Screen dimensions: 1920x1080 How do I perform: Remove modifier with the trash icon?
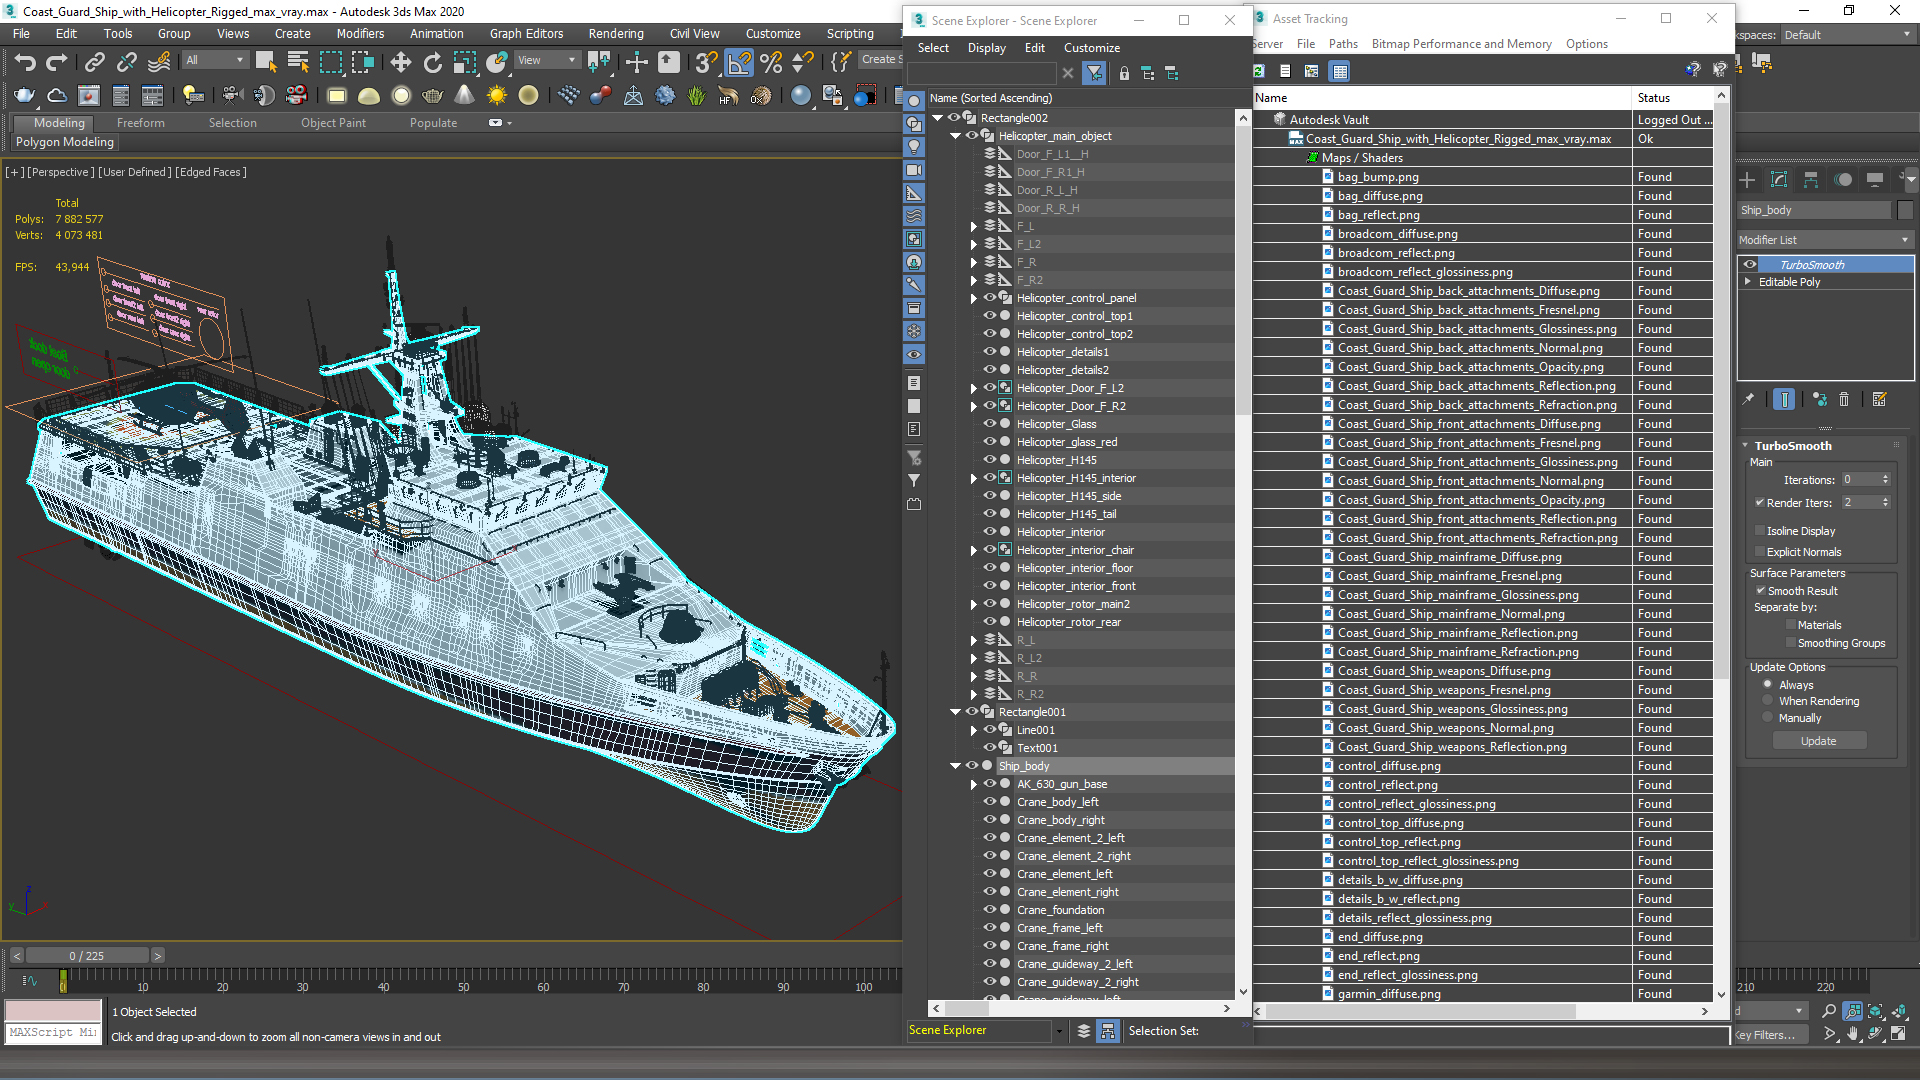[1844, 399]
